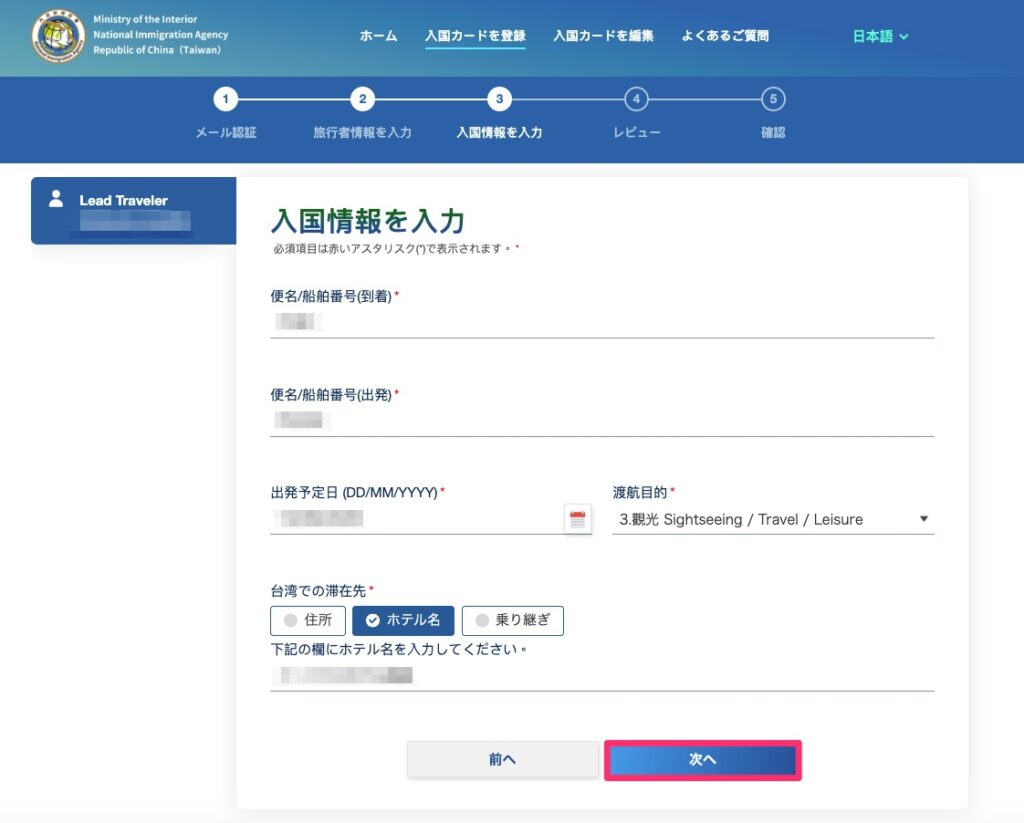Click step 5 circle 確認

(x=772, y=99)
